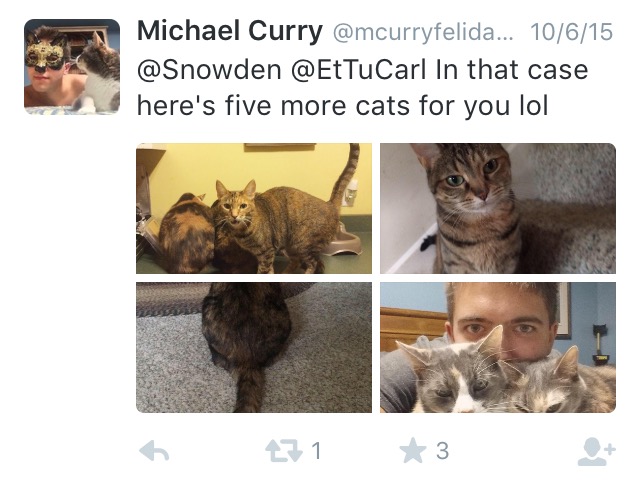
Task: Open the Michael Curry display name
Action: [x=230, y=31]
